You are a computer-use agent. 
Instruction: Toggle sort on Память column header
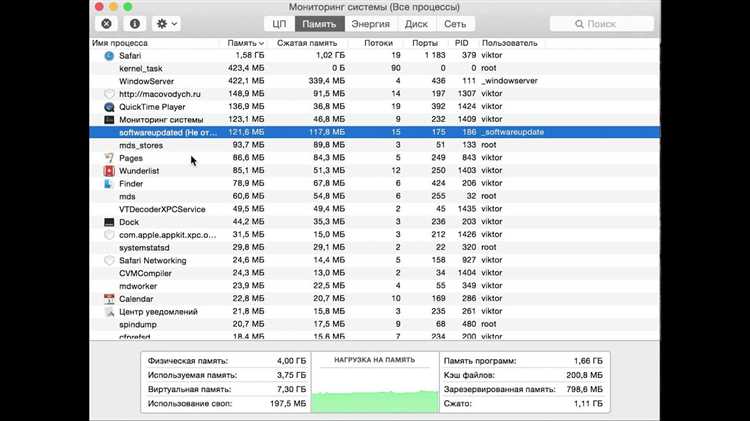click(x=245, y=43)
